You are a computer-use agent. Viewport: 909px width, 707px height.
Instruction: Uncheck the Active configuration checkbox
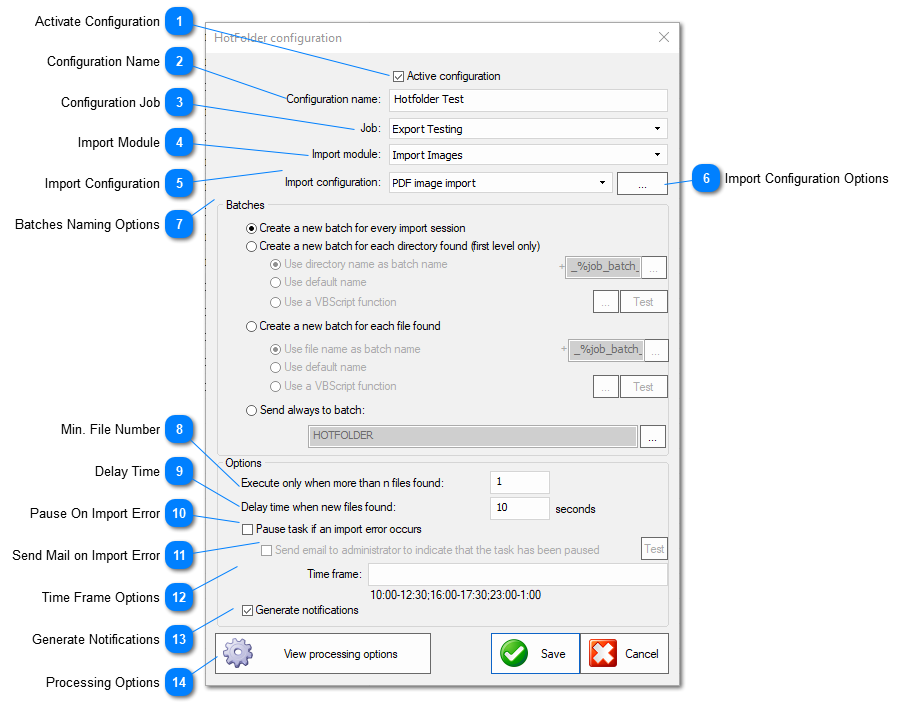tap(398, 75)
